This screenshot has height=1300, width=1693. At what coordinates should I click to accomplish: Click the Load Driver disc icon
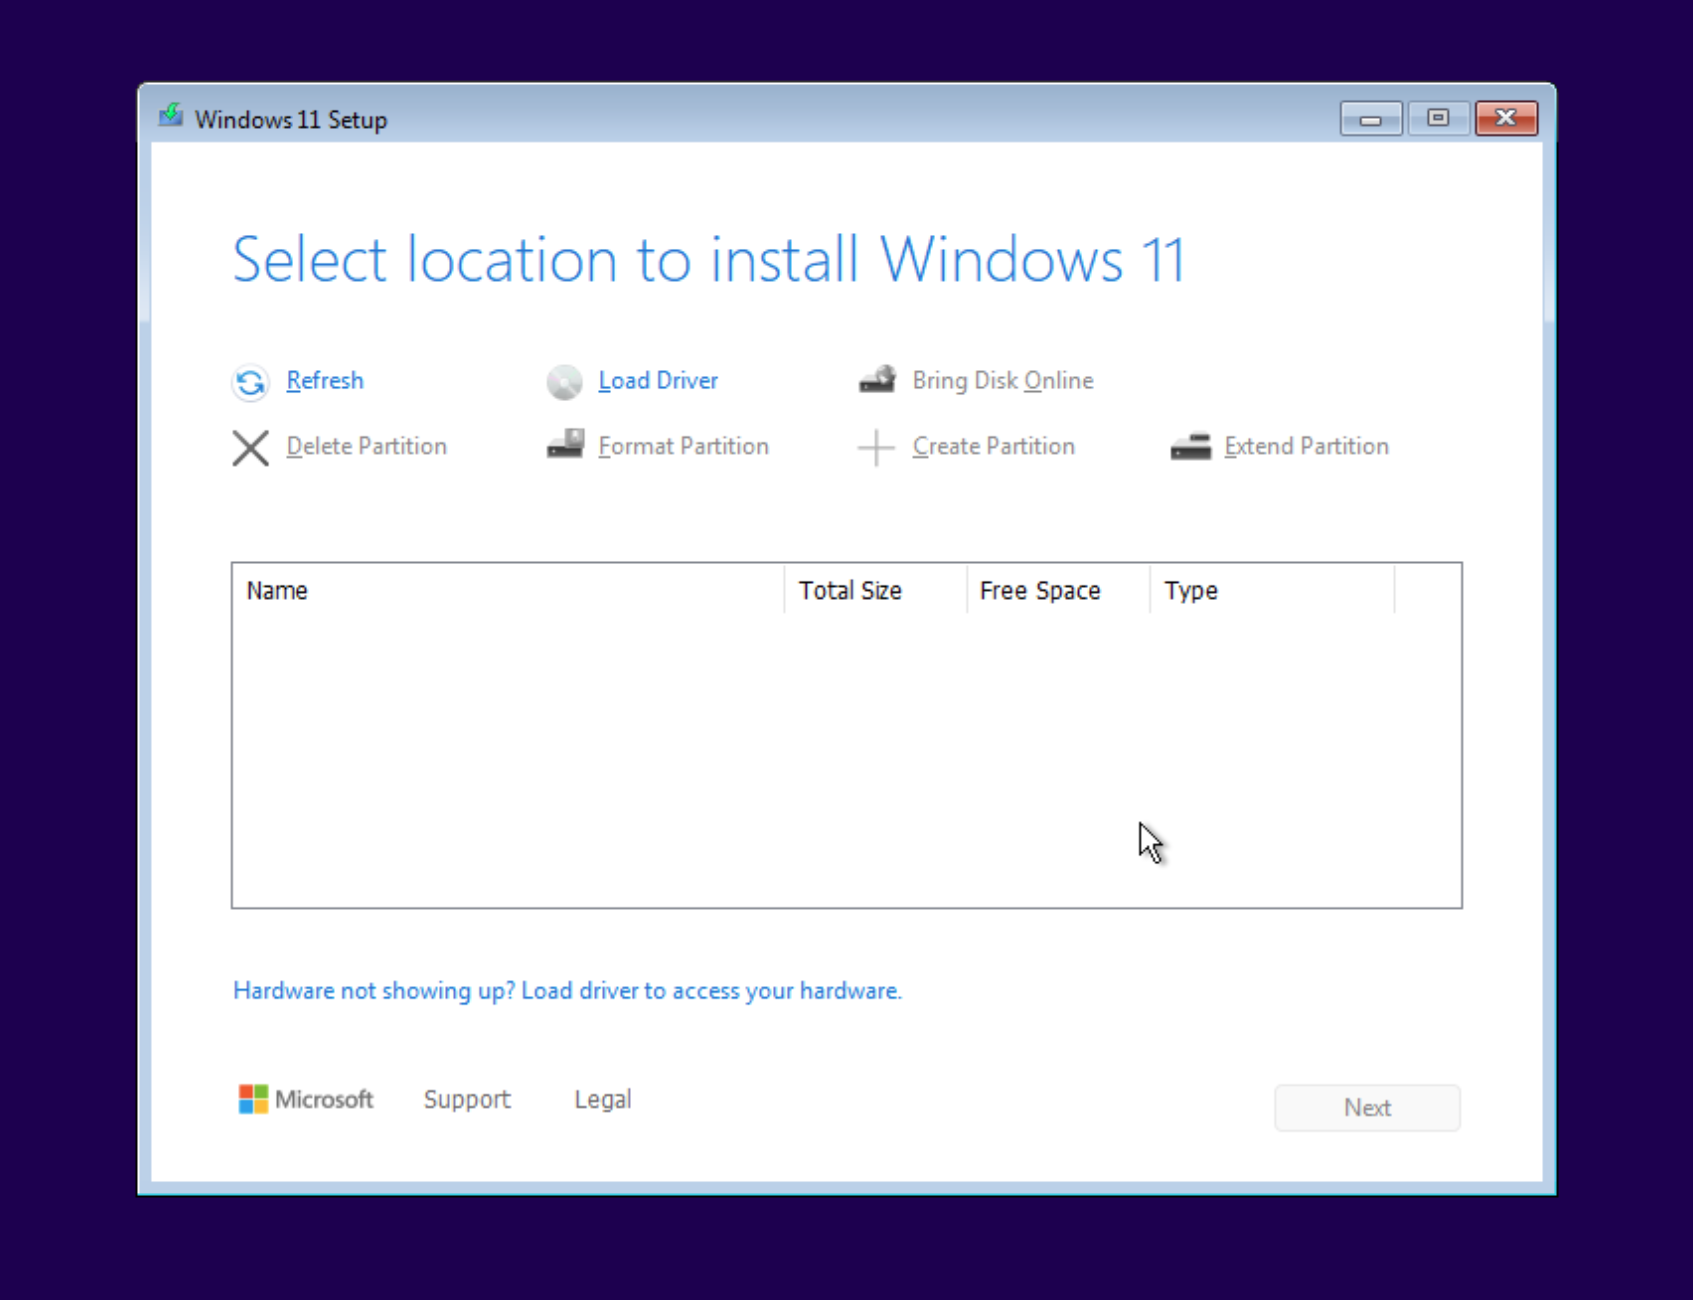(x=564, y=382)
